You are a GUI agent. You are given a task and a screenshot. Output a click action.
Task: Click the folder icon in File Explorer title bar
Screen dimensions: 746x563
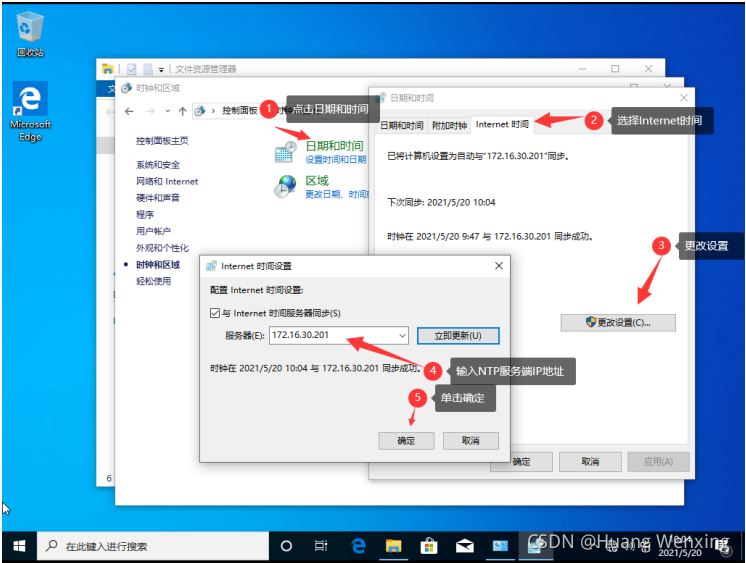(x=108, y=69)
